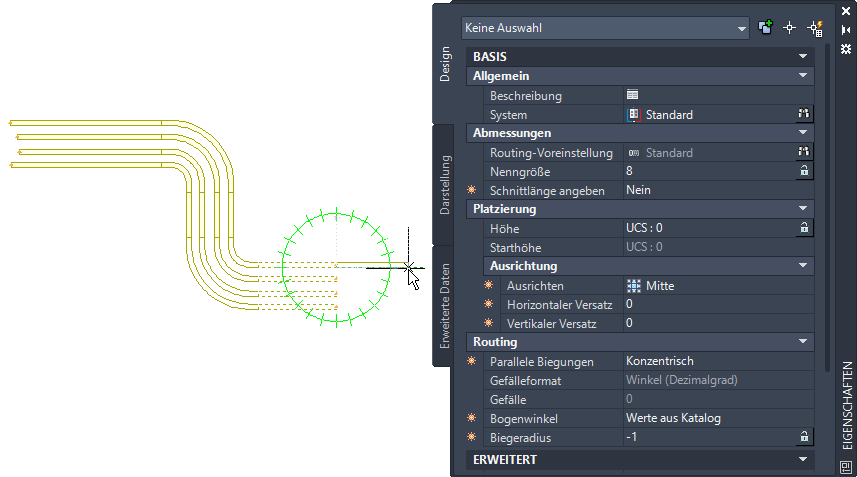Collapse the Allgemein section
The image size is (857, 477).
coord(803,75)
